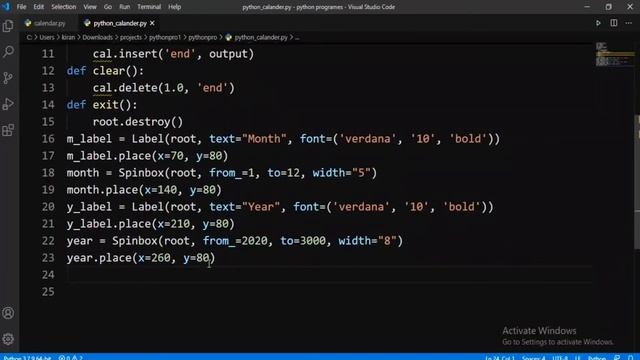
Task: Click pythonpro breadcrumb segment
Action: pyautogui.click(x=202, y=38)
